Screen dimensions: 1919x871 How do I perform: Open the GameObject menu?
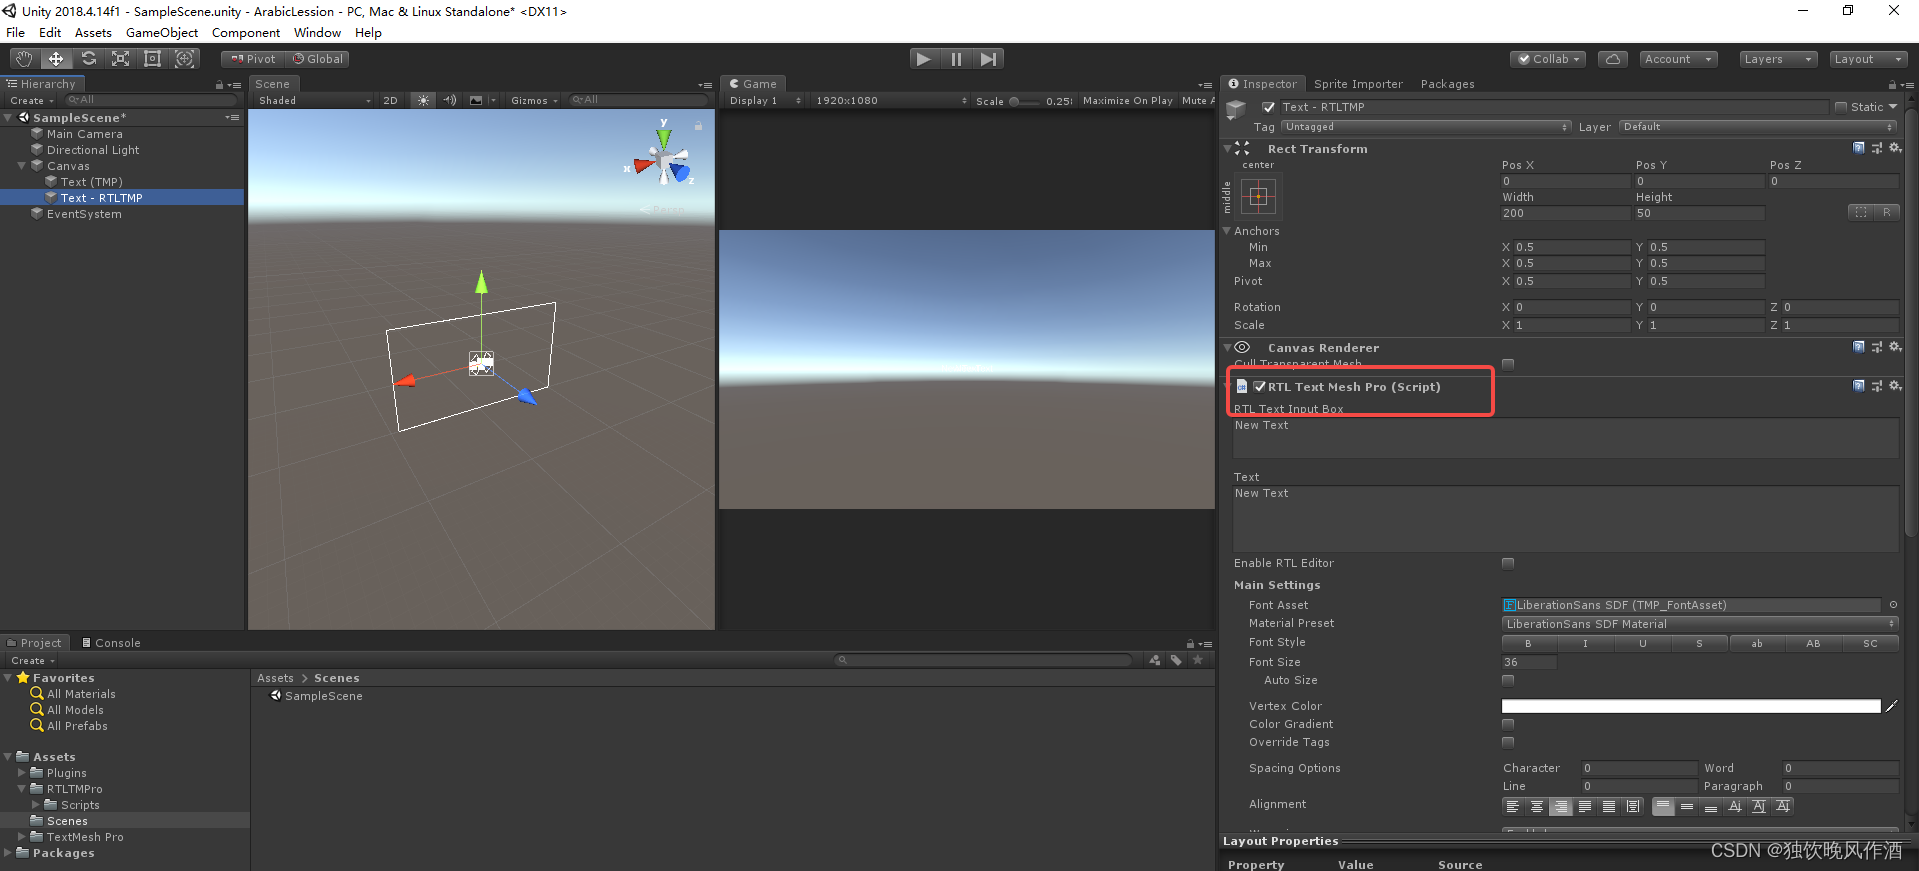tap(162, 32)
